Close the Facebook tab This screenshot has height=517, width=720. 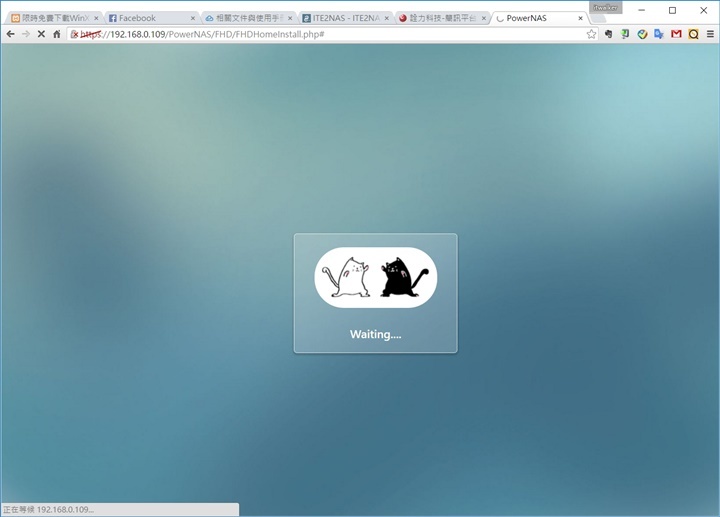(192, 18)
